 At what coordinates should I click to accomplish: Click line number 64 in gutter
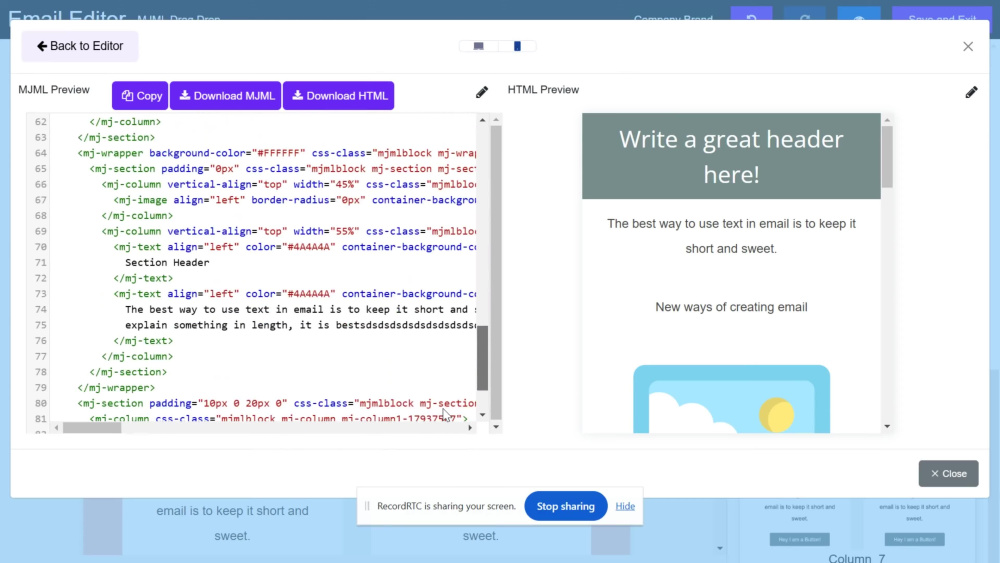point(41,153)
